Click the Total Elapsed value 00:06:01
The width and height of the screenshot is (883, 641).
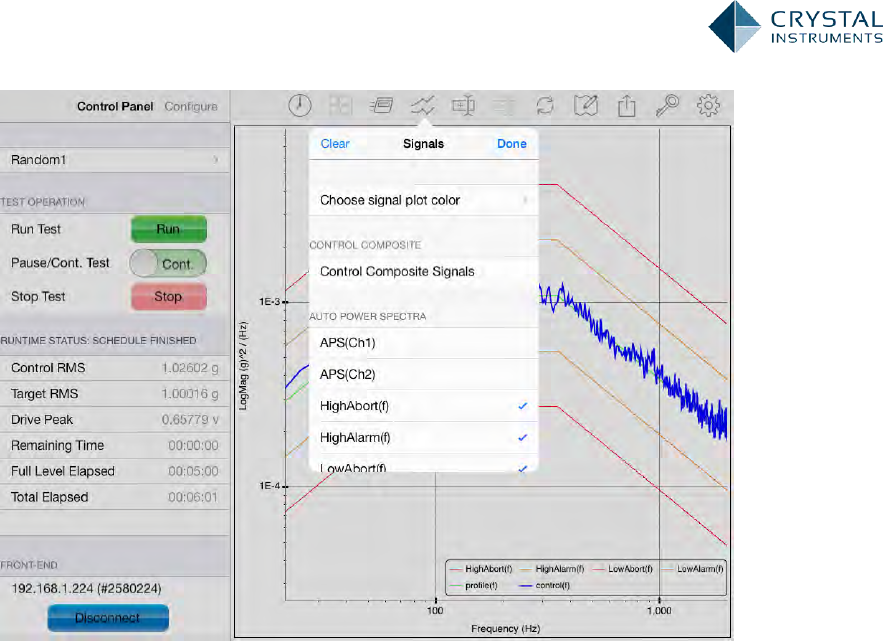[x=193, y=497]
